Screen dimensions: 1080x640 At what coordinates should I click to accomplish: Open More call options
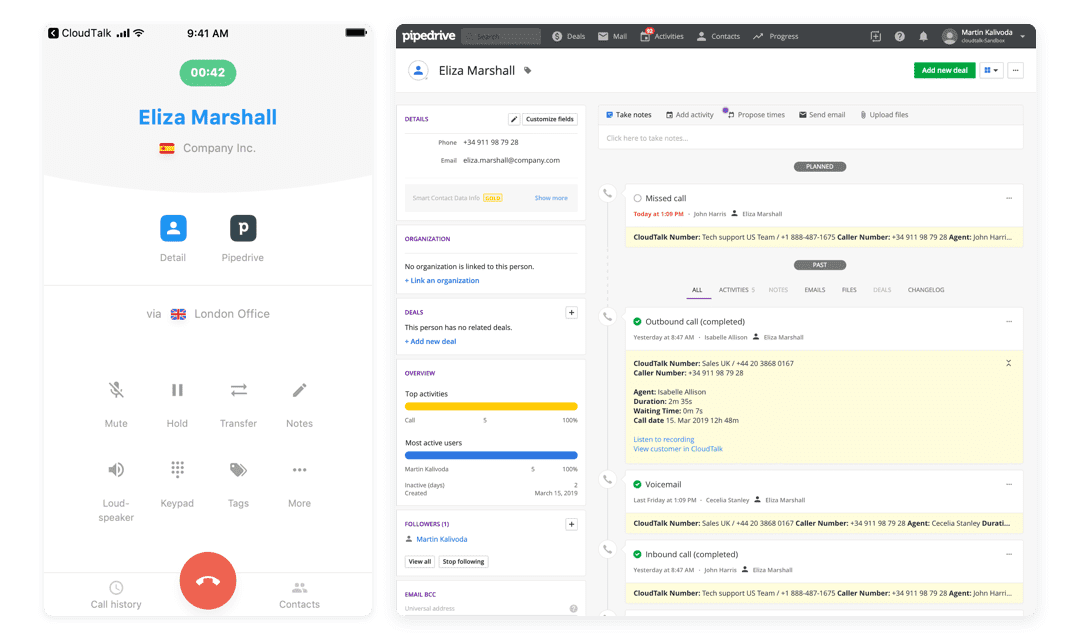[299, 470]
